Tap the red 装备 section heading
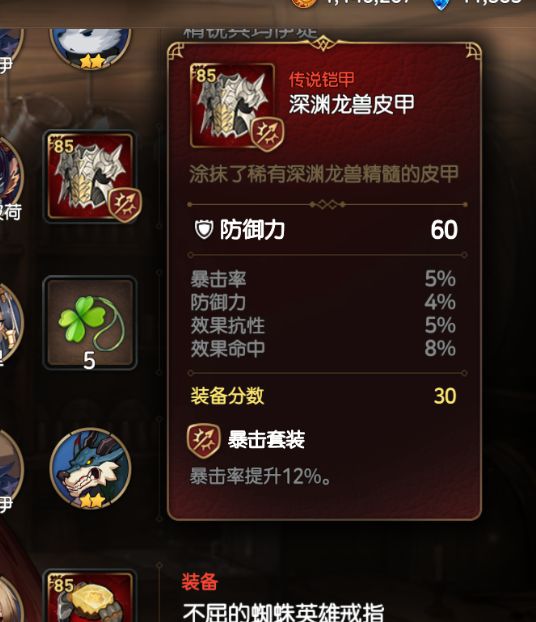 click(200, 582)
